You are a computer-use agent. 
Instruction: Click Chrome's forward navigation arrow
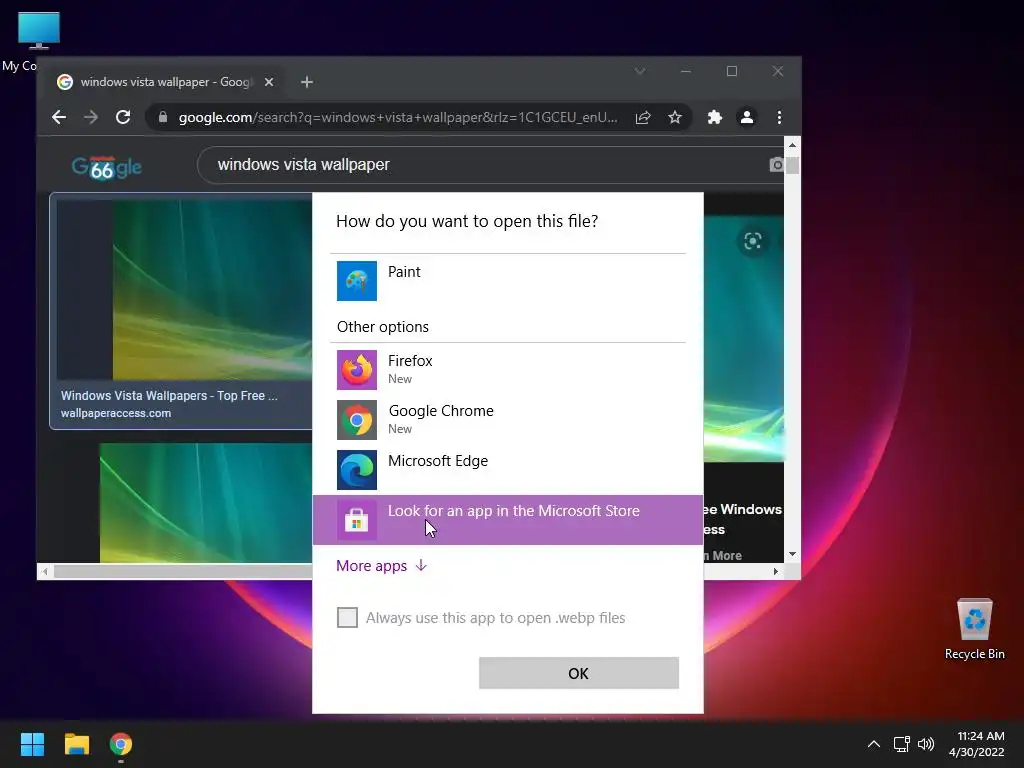pyautogui.click(x=91, y=117)
